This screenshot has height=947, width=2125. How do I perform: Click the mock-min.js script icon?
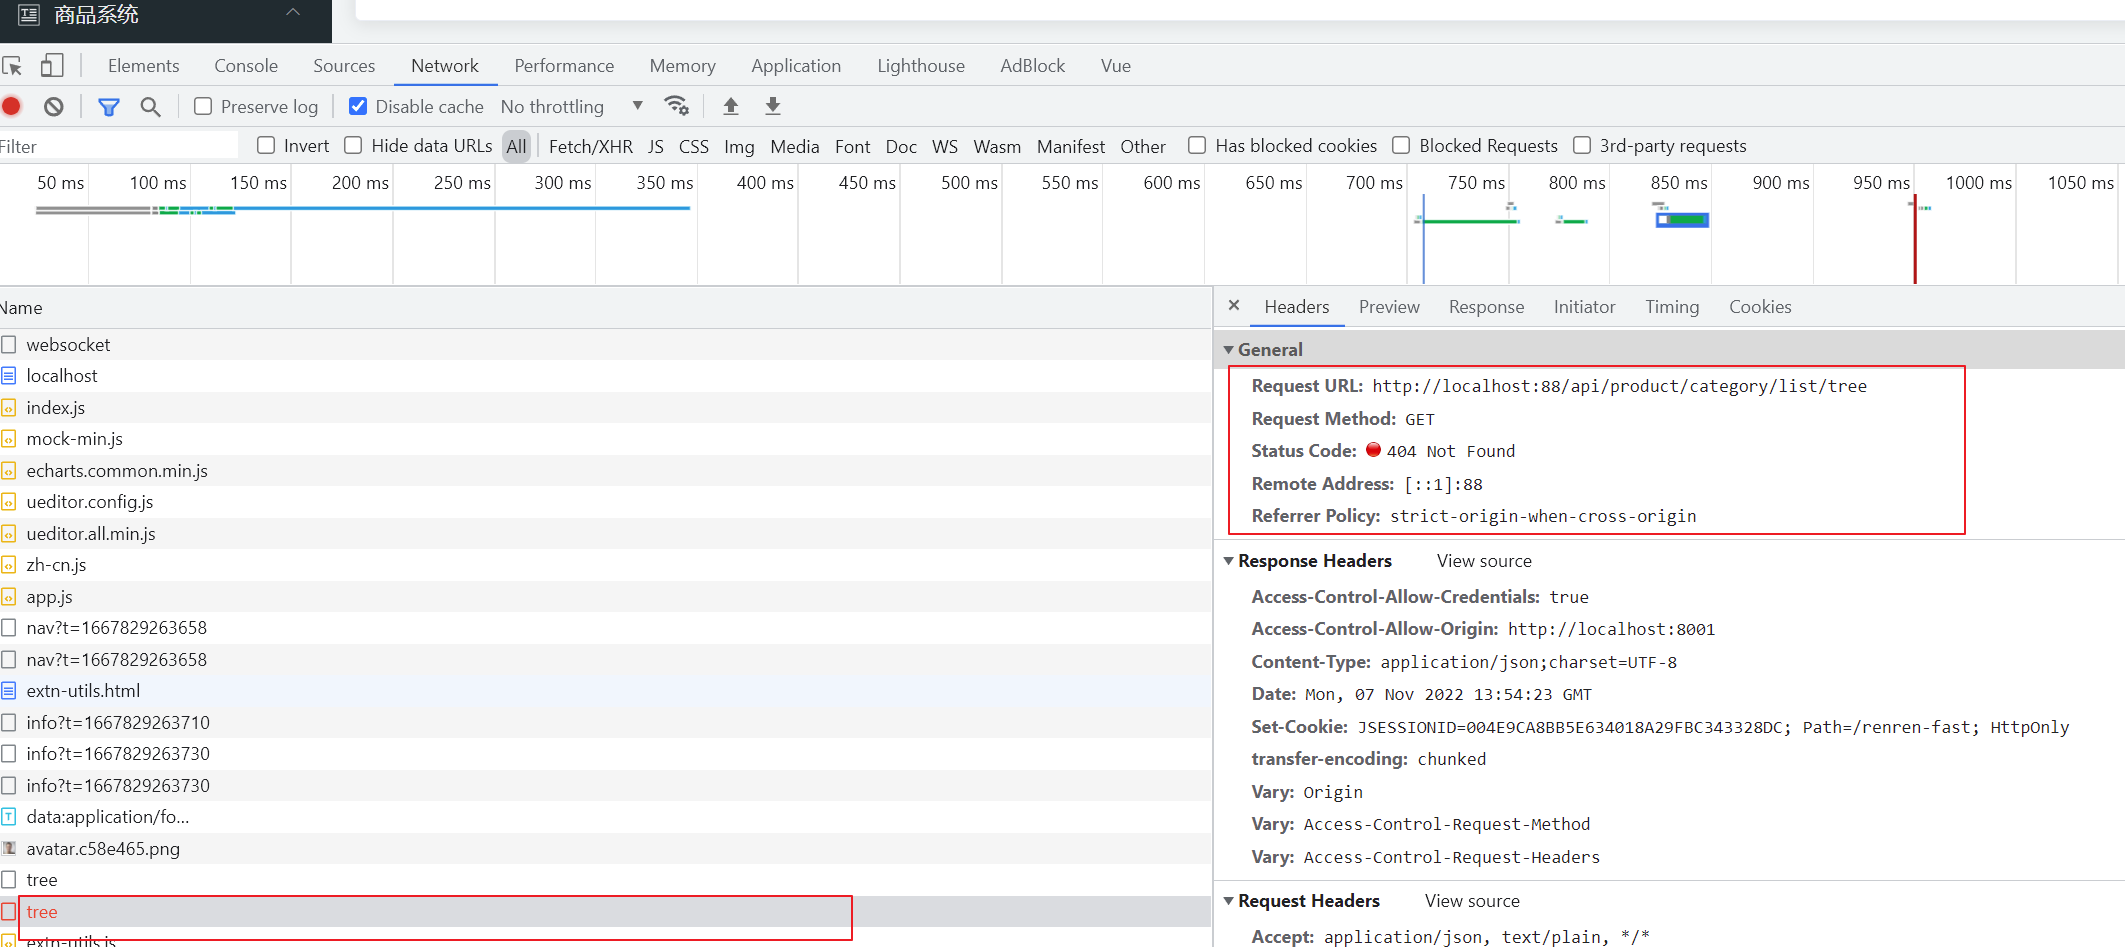(x=9, y=439)
